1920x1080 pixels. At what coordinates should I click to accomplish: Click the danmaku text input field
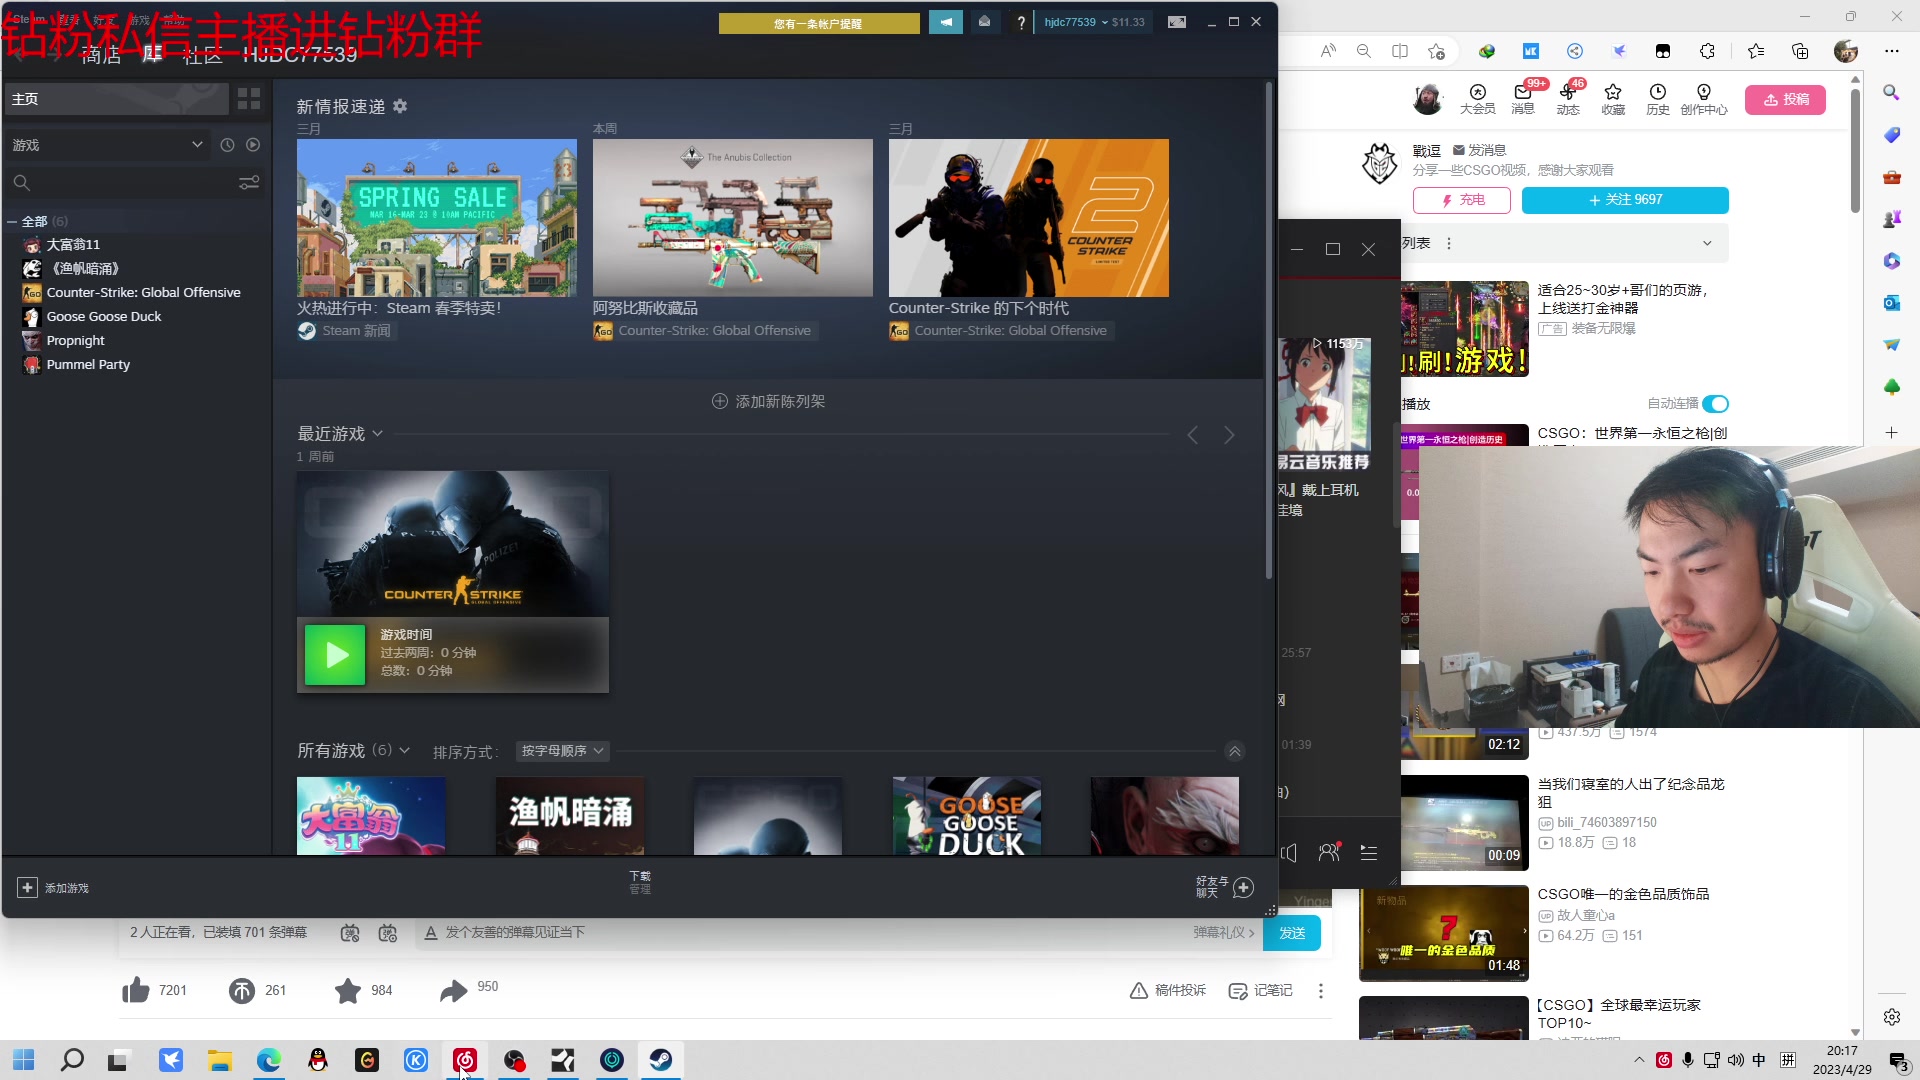800,933
